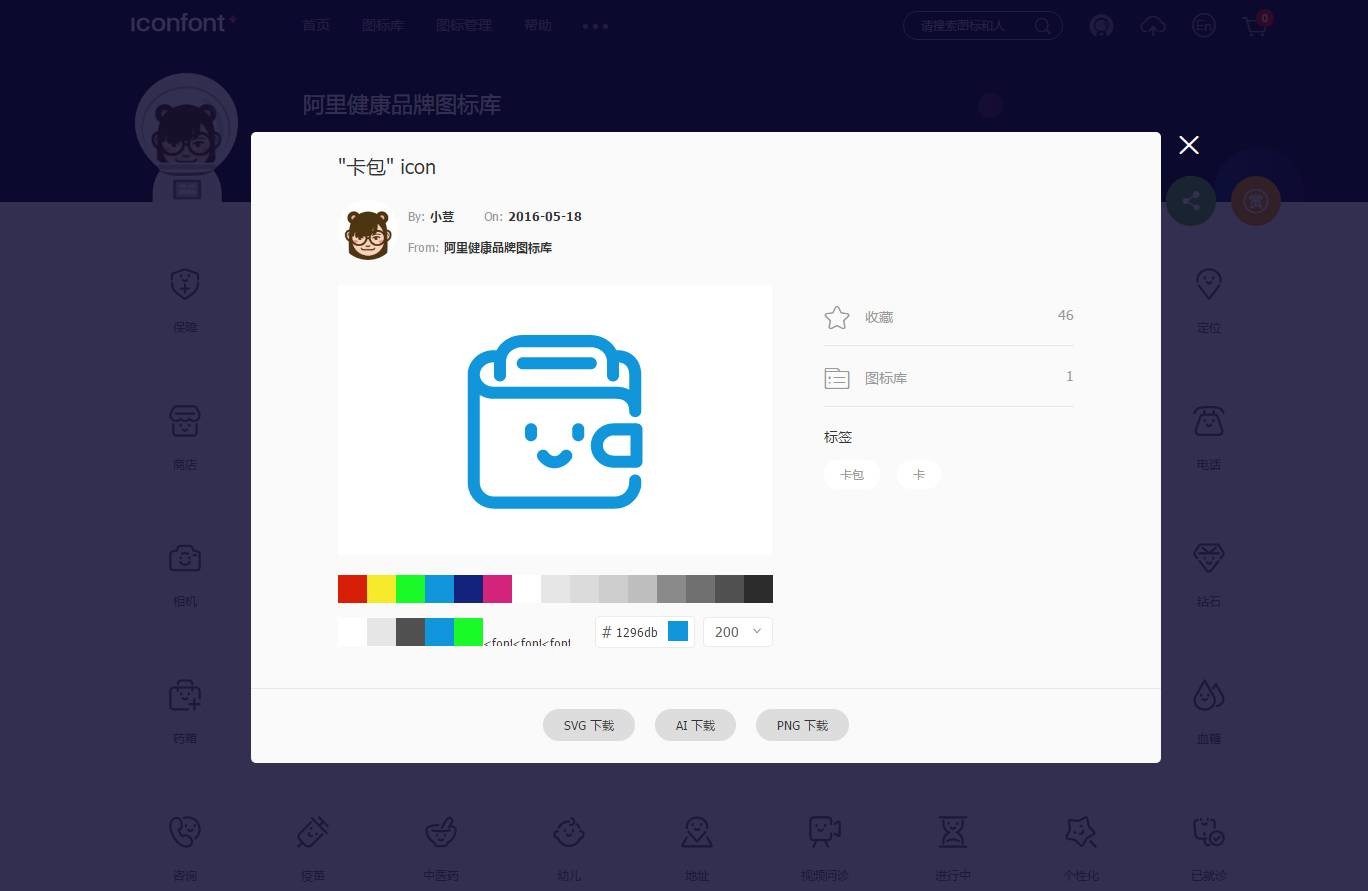Click the search magnifier icon

(1042, 26)
